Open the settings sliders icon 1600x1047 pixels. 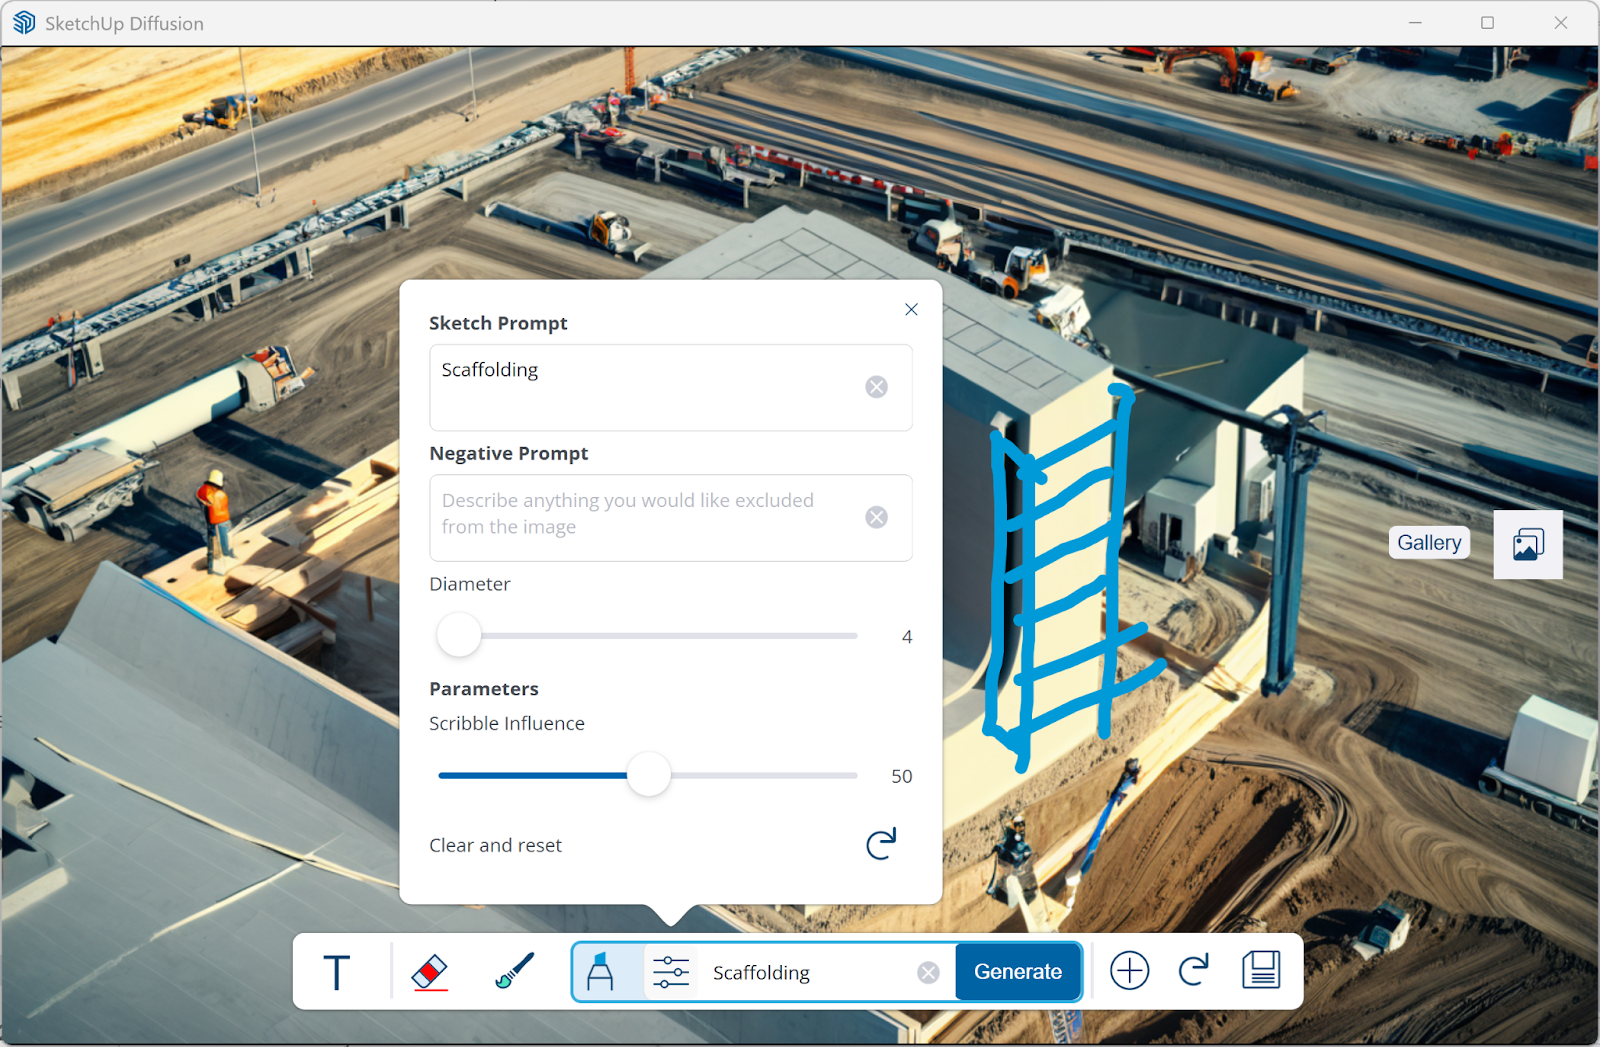point(671,972)
